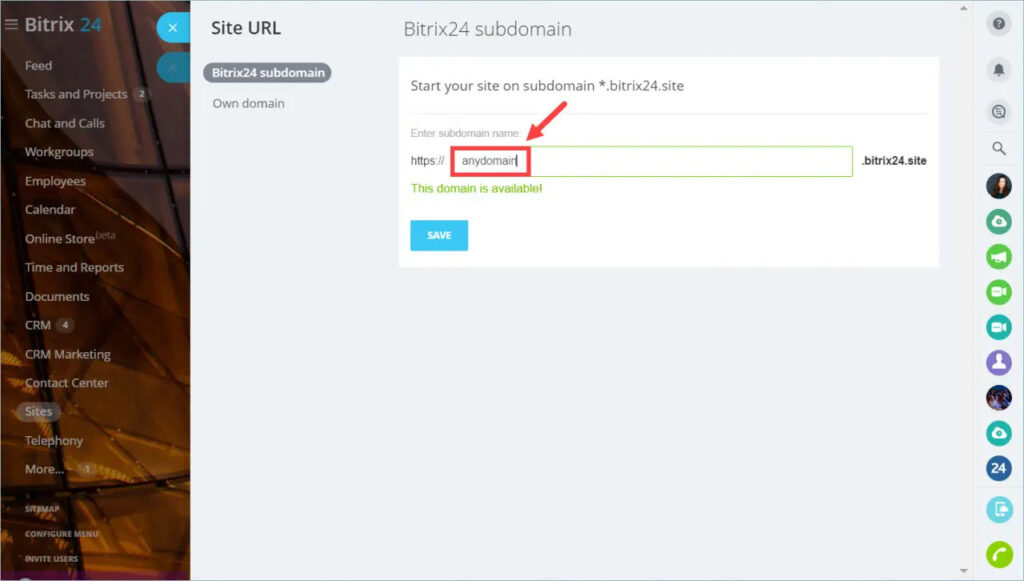
Task: Open the blue 24 round icon
Action: click(998, 468)
